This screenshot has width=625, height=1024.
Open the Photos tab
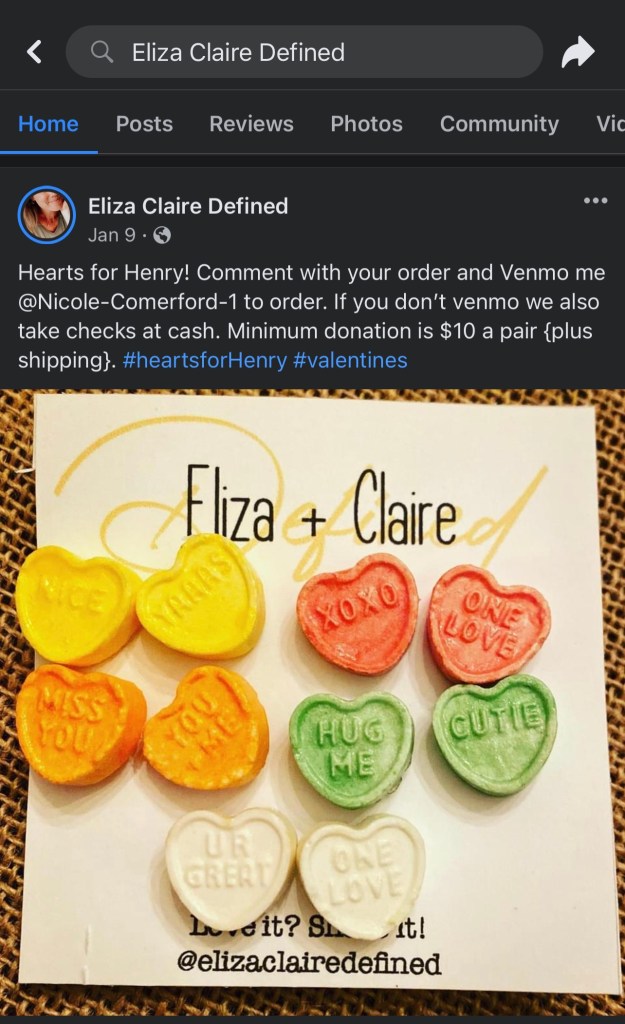366,123
